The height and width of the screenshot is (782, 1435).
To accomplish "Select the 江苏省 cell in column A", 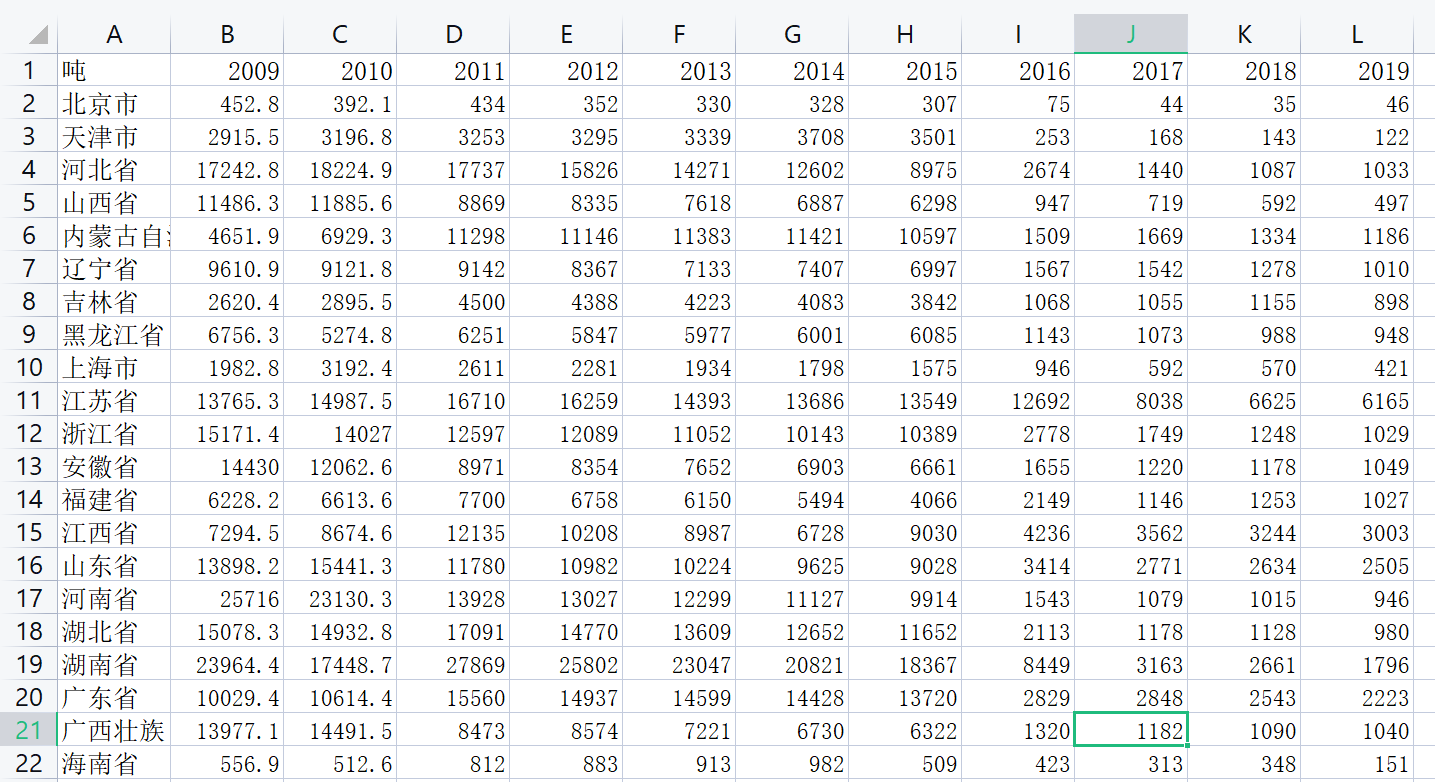I will (x=114, y=401).
